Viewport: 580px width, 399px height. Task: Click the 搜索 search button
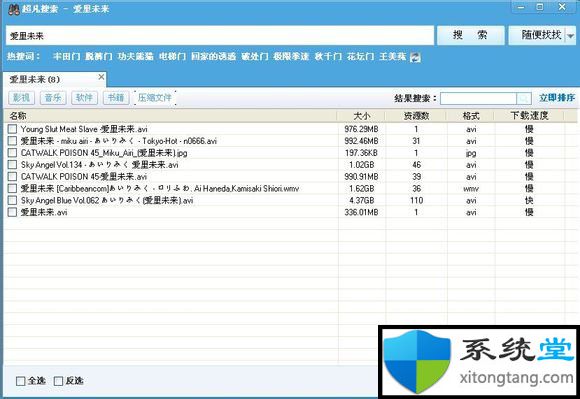pyautogui.click(x=471, y=35)
